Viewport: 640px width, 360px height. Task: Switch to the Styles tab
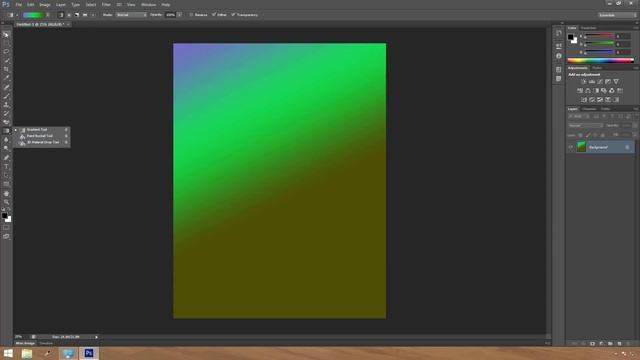pyautogui.click(x=597, y=68)
